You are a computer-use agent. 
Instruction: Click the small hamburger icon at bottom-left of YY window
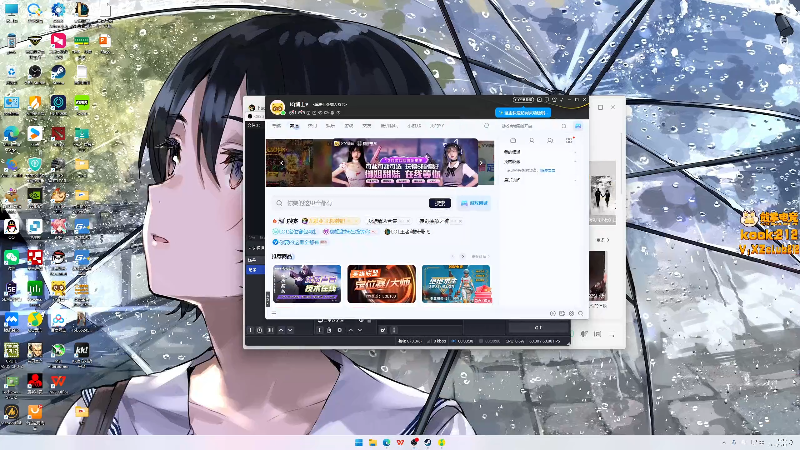click(x=274, y=313)
